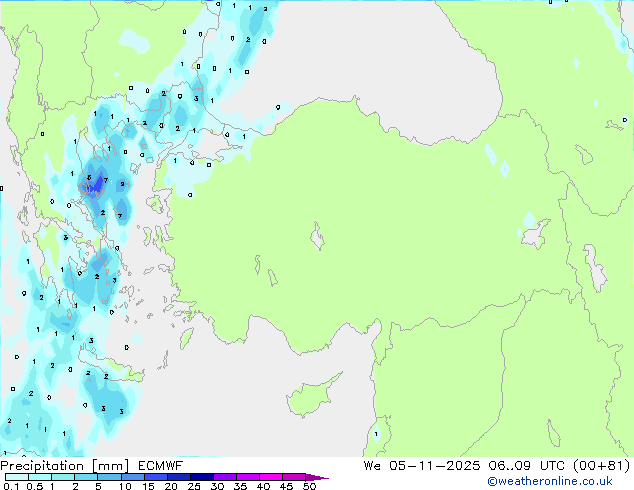Click the 5–10 mm legend color swatch
634x490 pixels.
click(109, 477)
